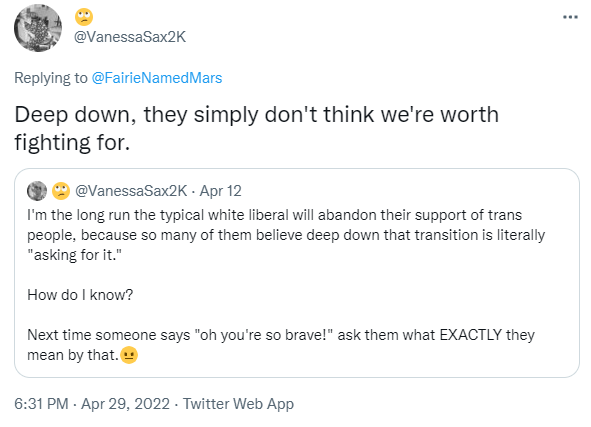Click the eye-roll emoji display name at top

[x=84, y=17]
